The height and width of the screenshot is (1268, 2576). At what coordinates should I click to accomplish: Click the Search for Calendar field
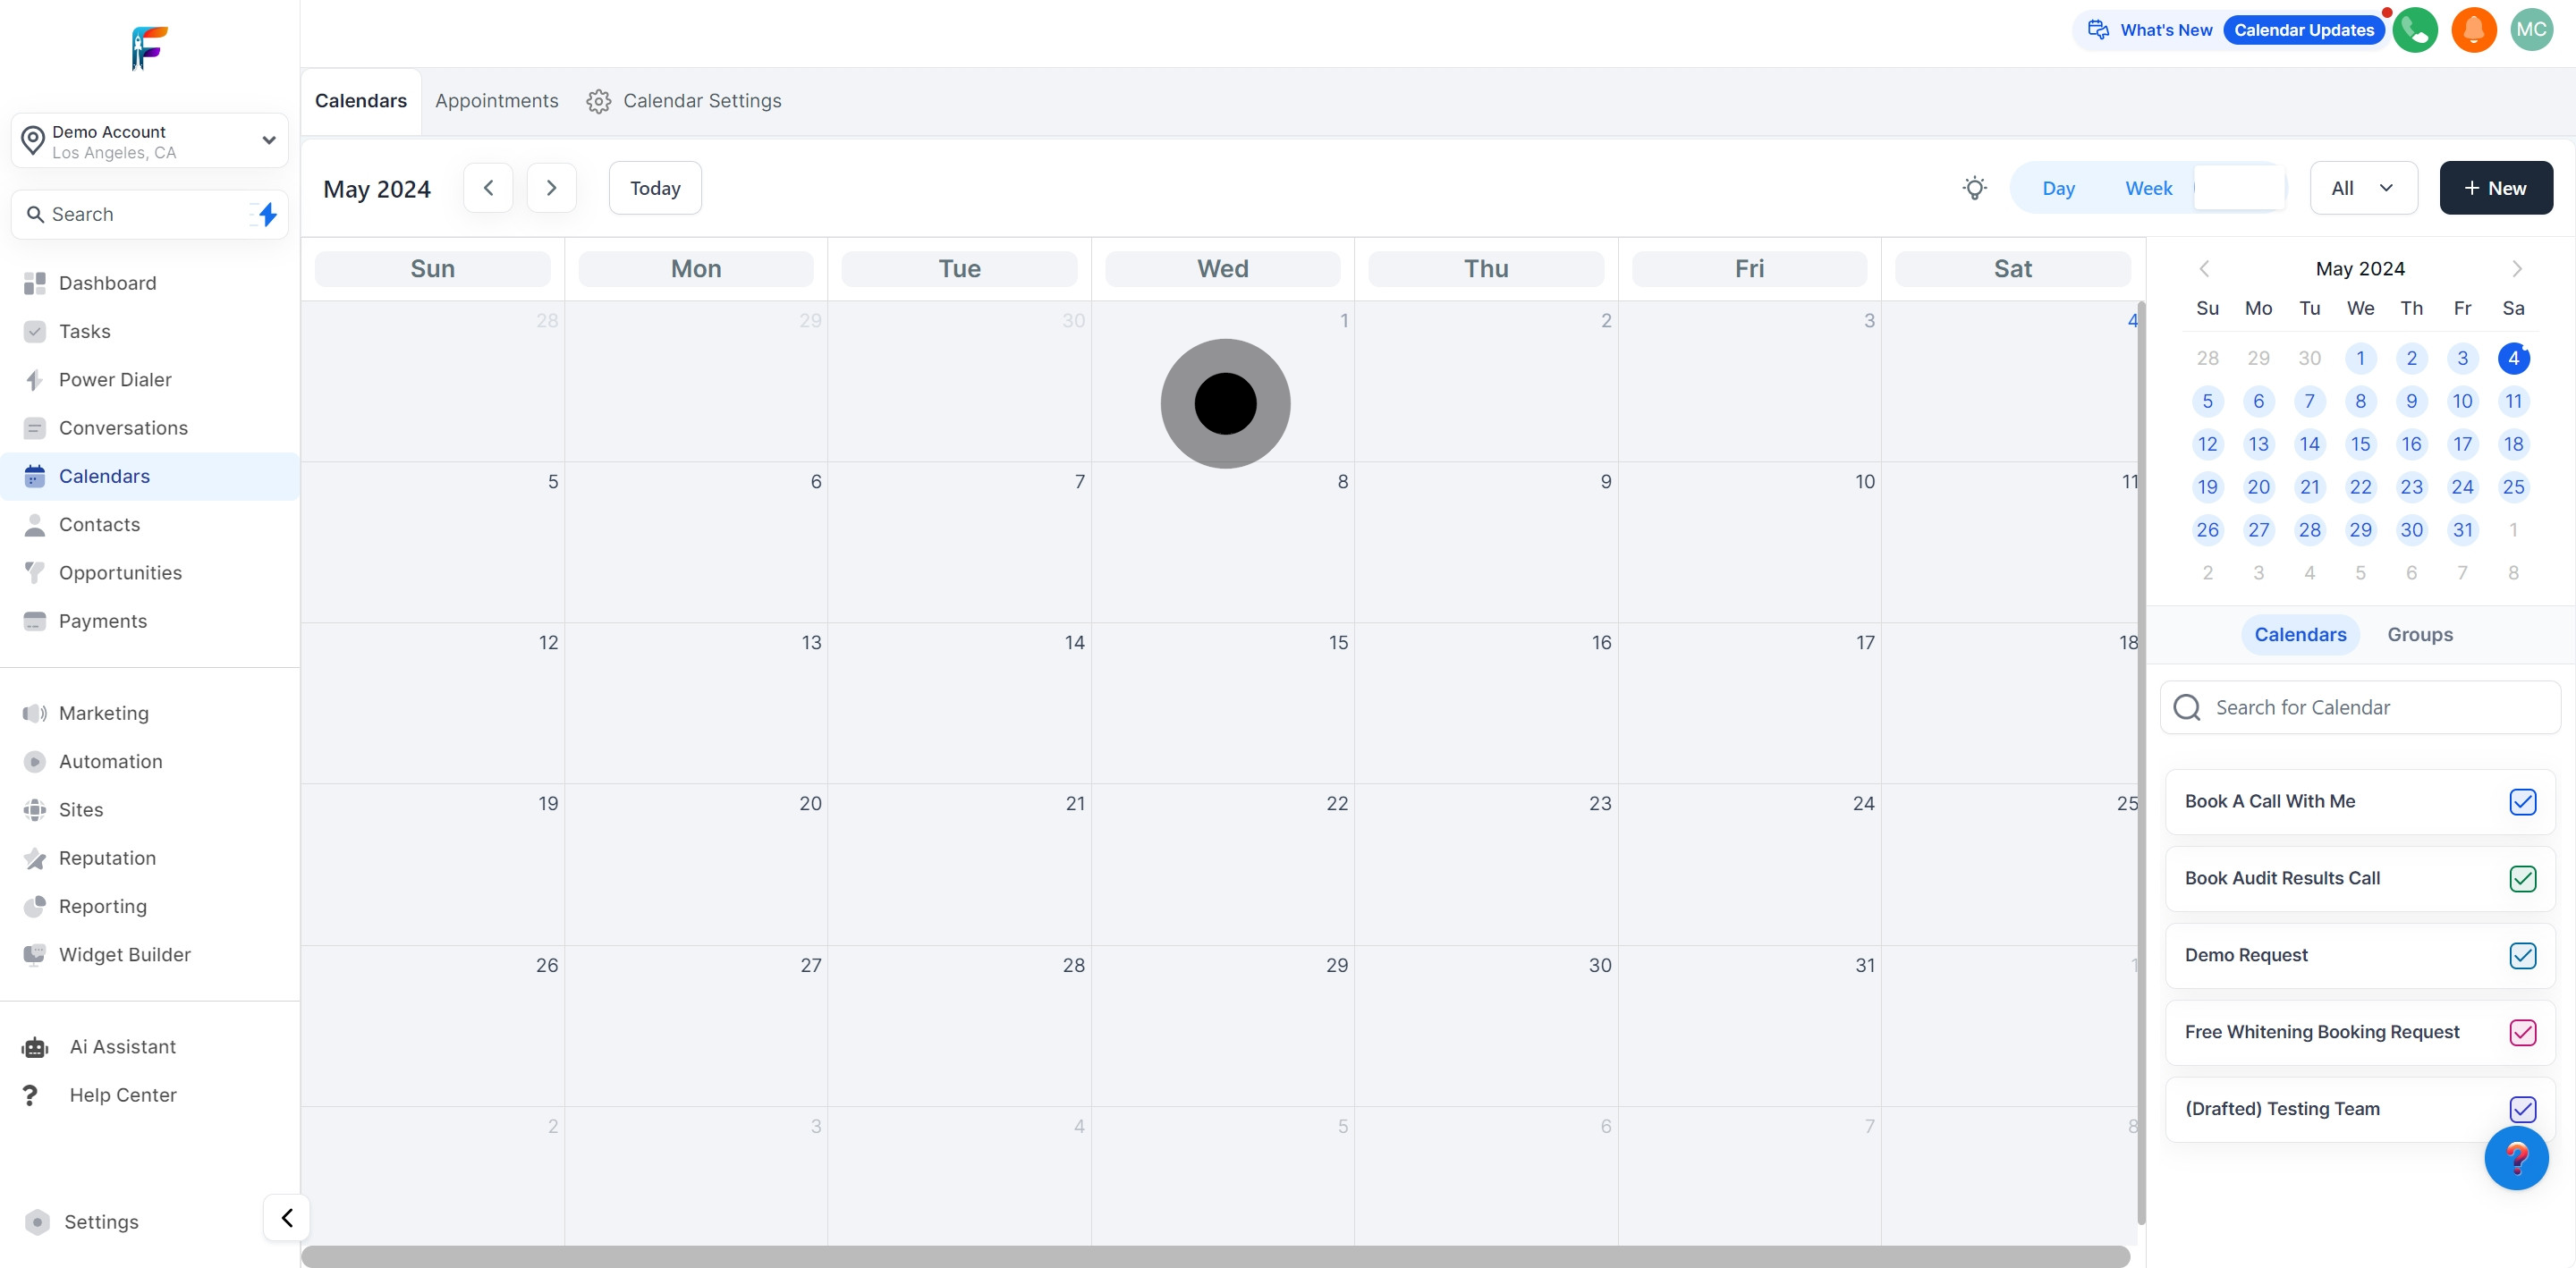coord(2360,707)
